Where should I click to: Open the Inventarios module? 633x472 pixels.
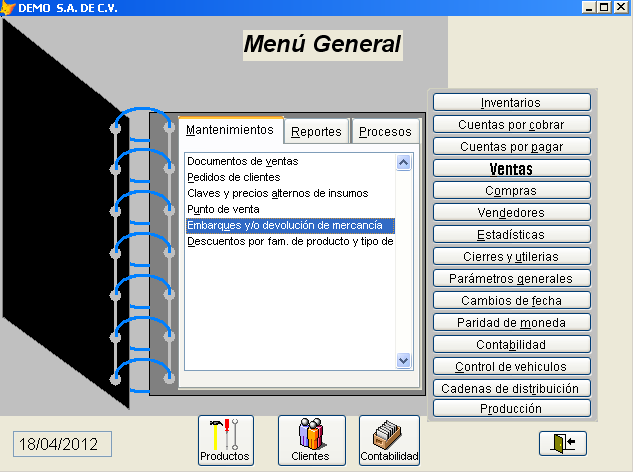(x=512, y=102)
